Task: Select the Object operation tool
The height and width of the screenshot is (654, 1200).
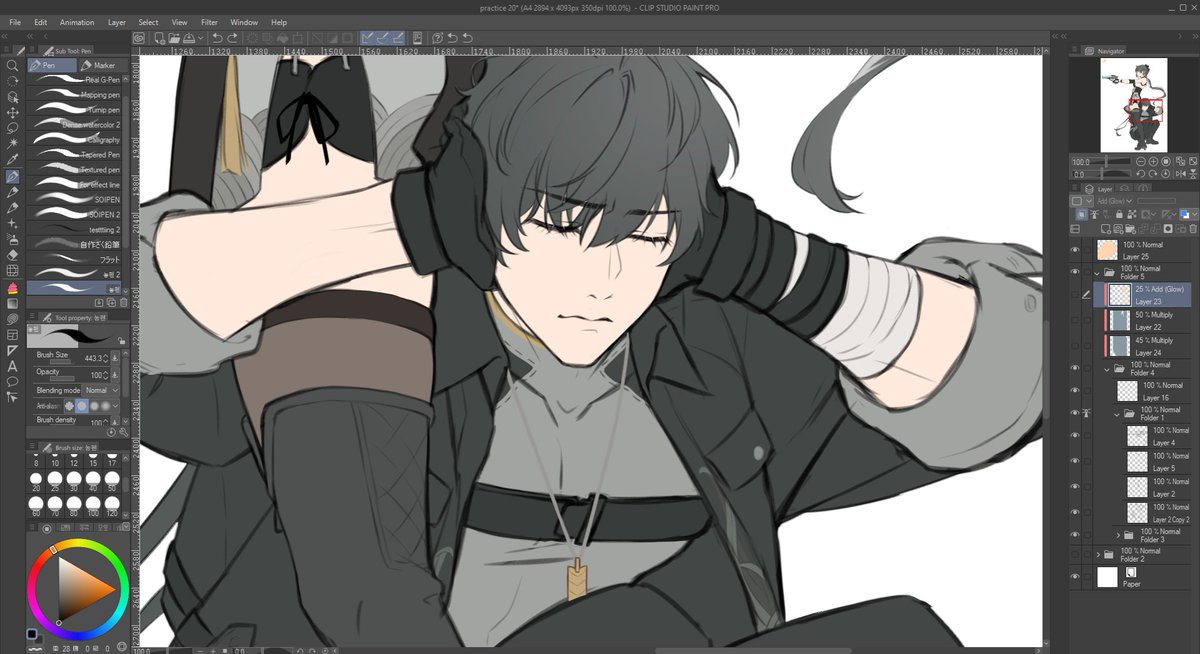Action: coord(13,98)
